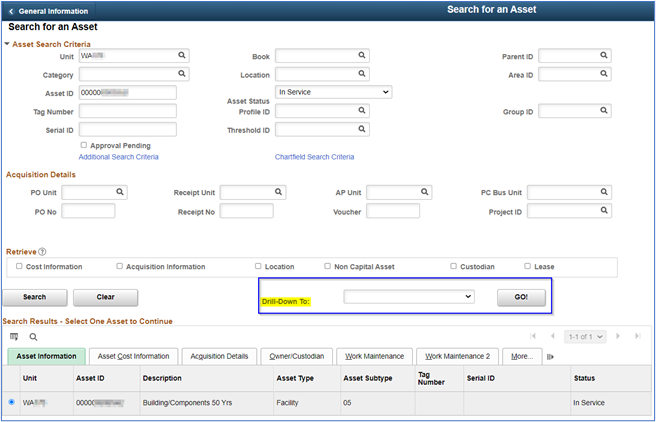Viewport: 656px width, 422px height.
Task: Open the Asset Status dropdown
Action: 333,92
